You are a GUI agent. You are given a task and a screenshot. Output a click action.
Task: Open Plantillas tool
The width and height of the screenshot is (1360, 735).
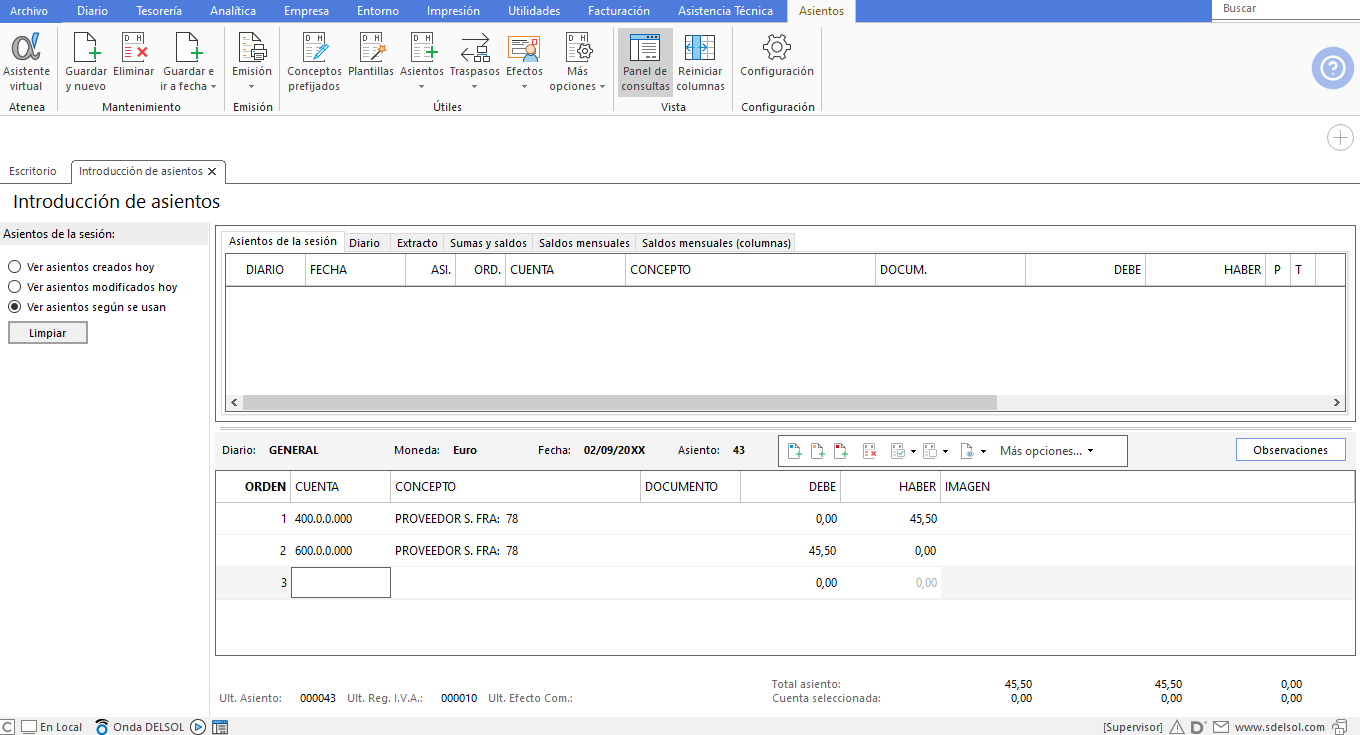371,55
